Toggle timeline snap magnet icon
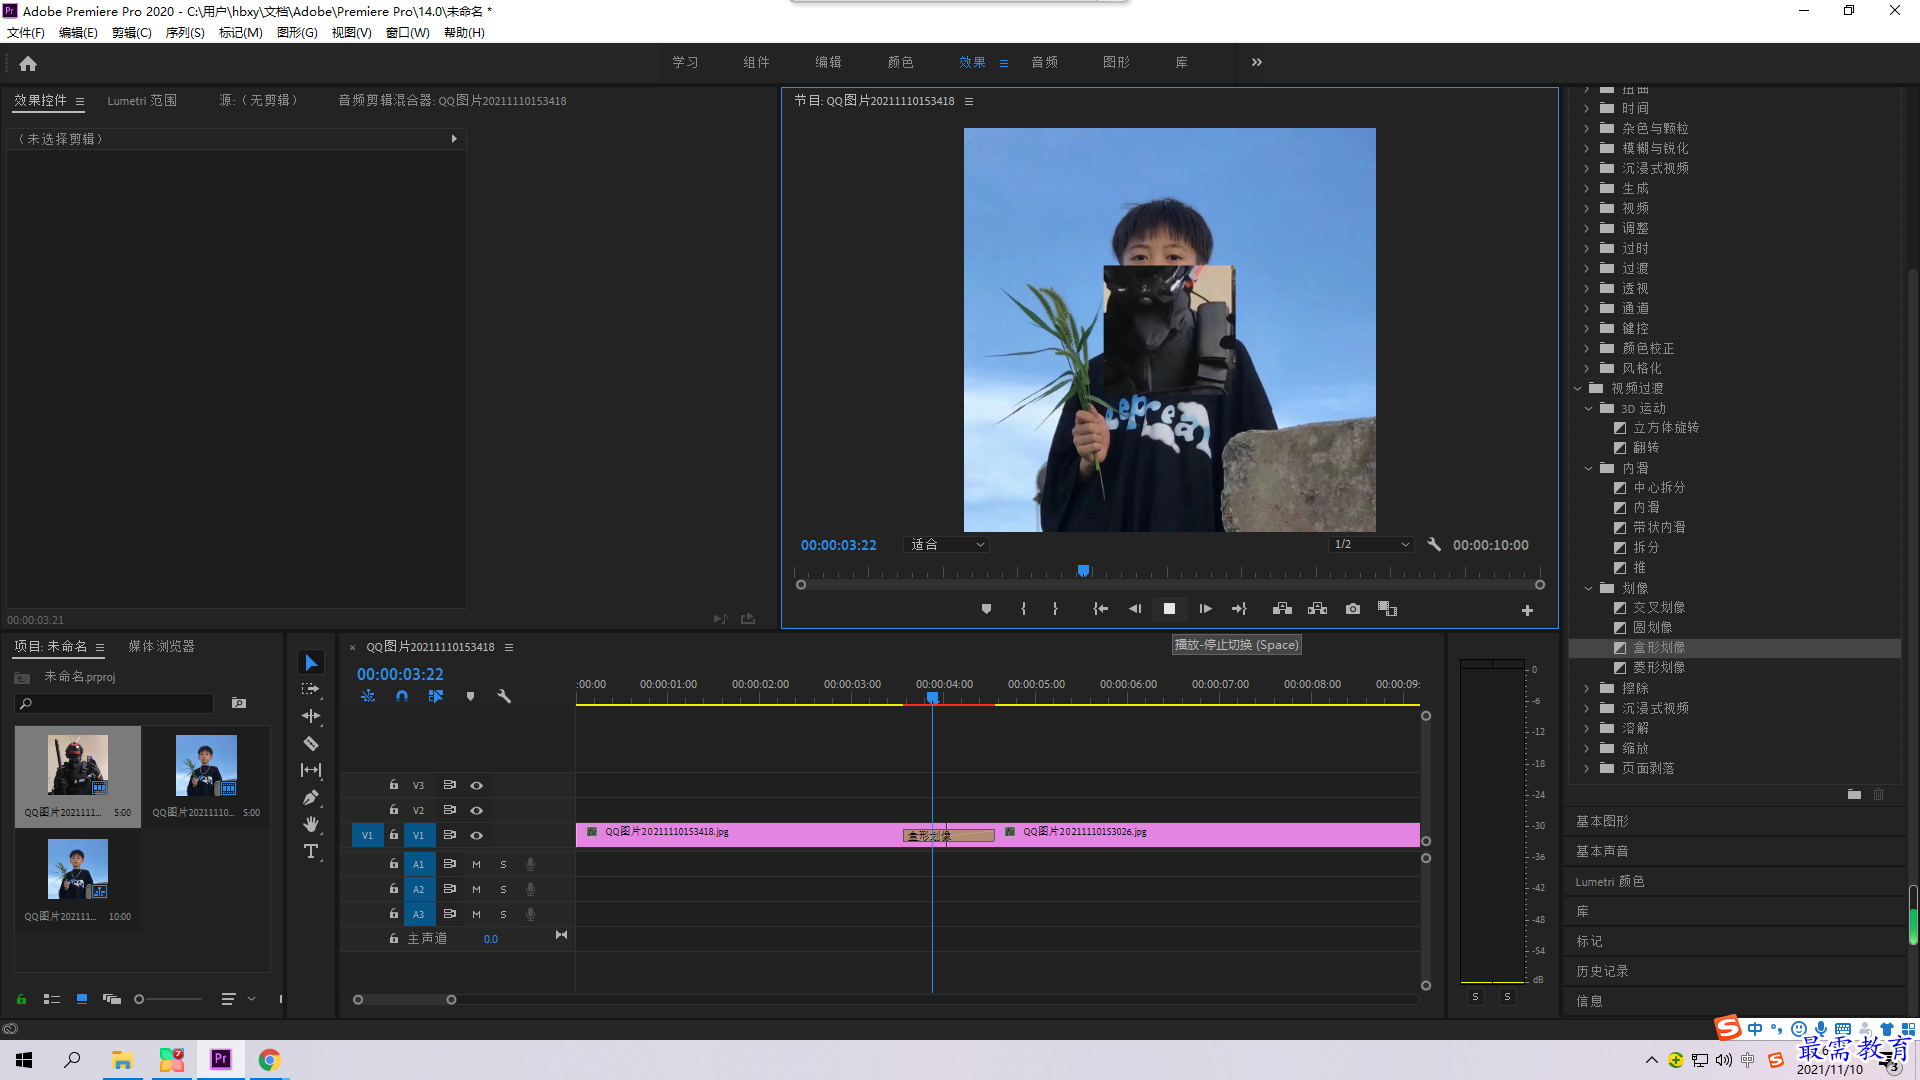Image resolution: width=1920 pixels, height=1080 pixels. [402, 696]
